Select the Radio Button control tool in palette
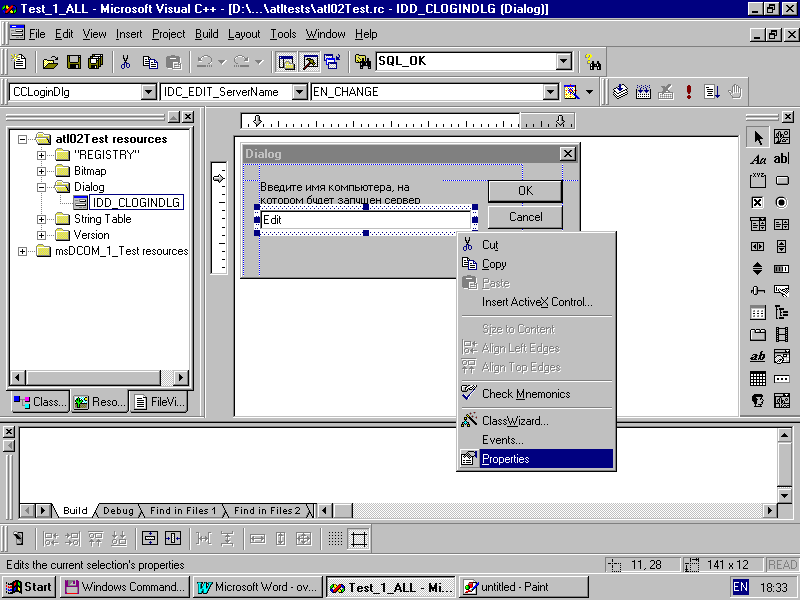This screenshot has width=800, height=600. pos(781,203)
